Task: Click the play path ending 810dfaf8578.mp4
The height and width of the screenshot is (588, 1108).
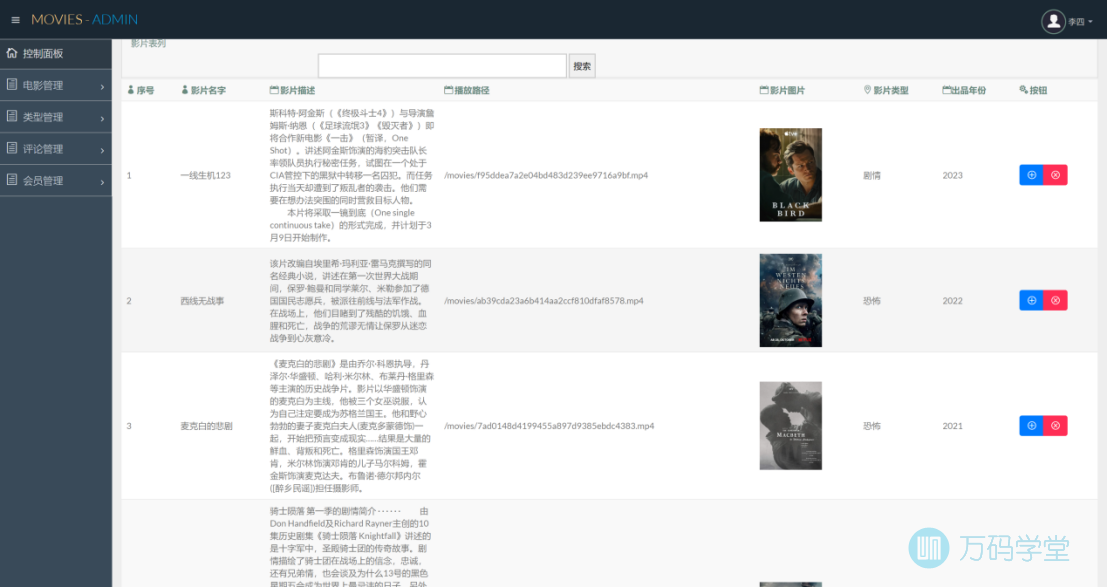Action: click(543, 301)
